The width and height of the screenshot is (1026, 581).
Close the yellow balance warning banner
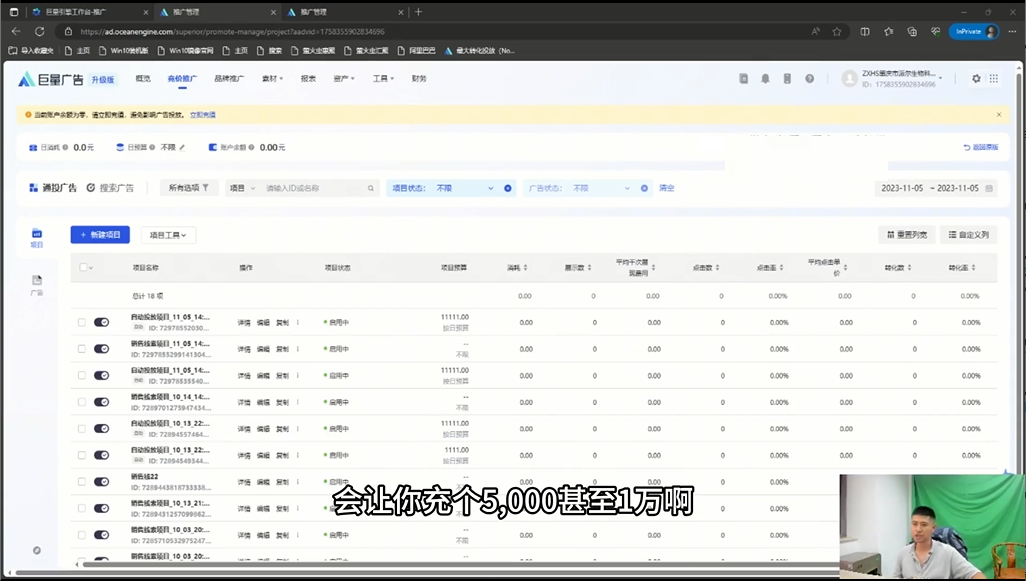[x=999, y=114]
